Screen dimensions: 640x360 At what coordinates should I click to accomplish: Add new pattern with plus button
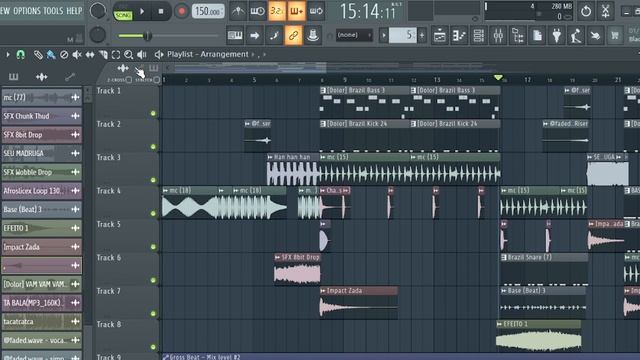tap(422, 36)
